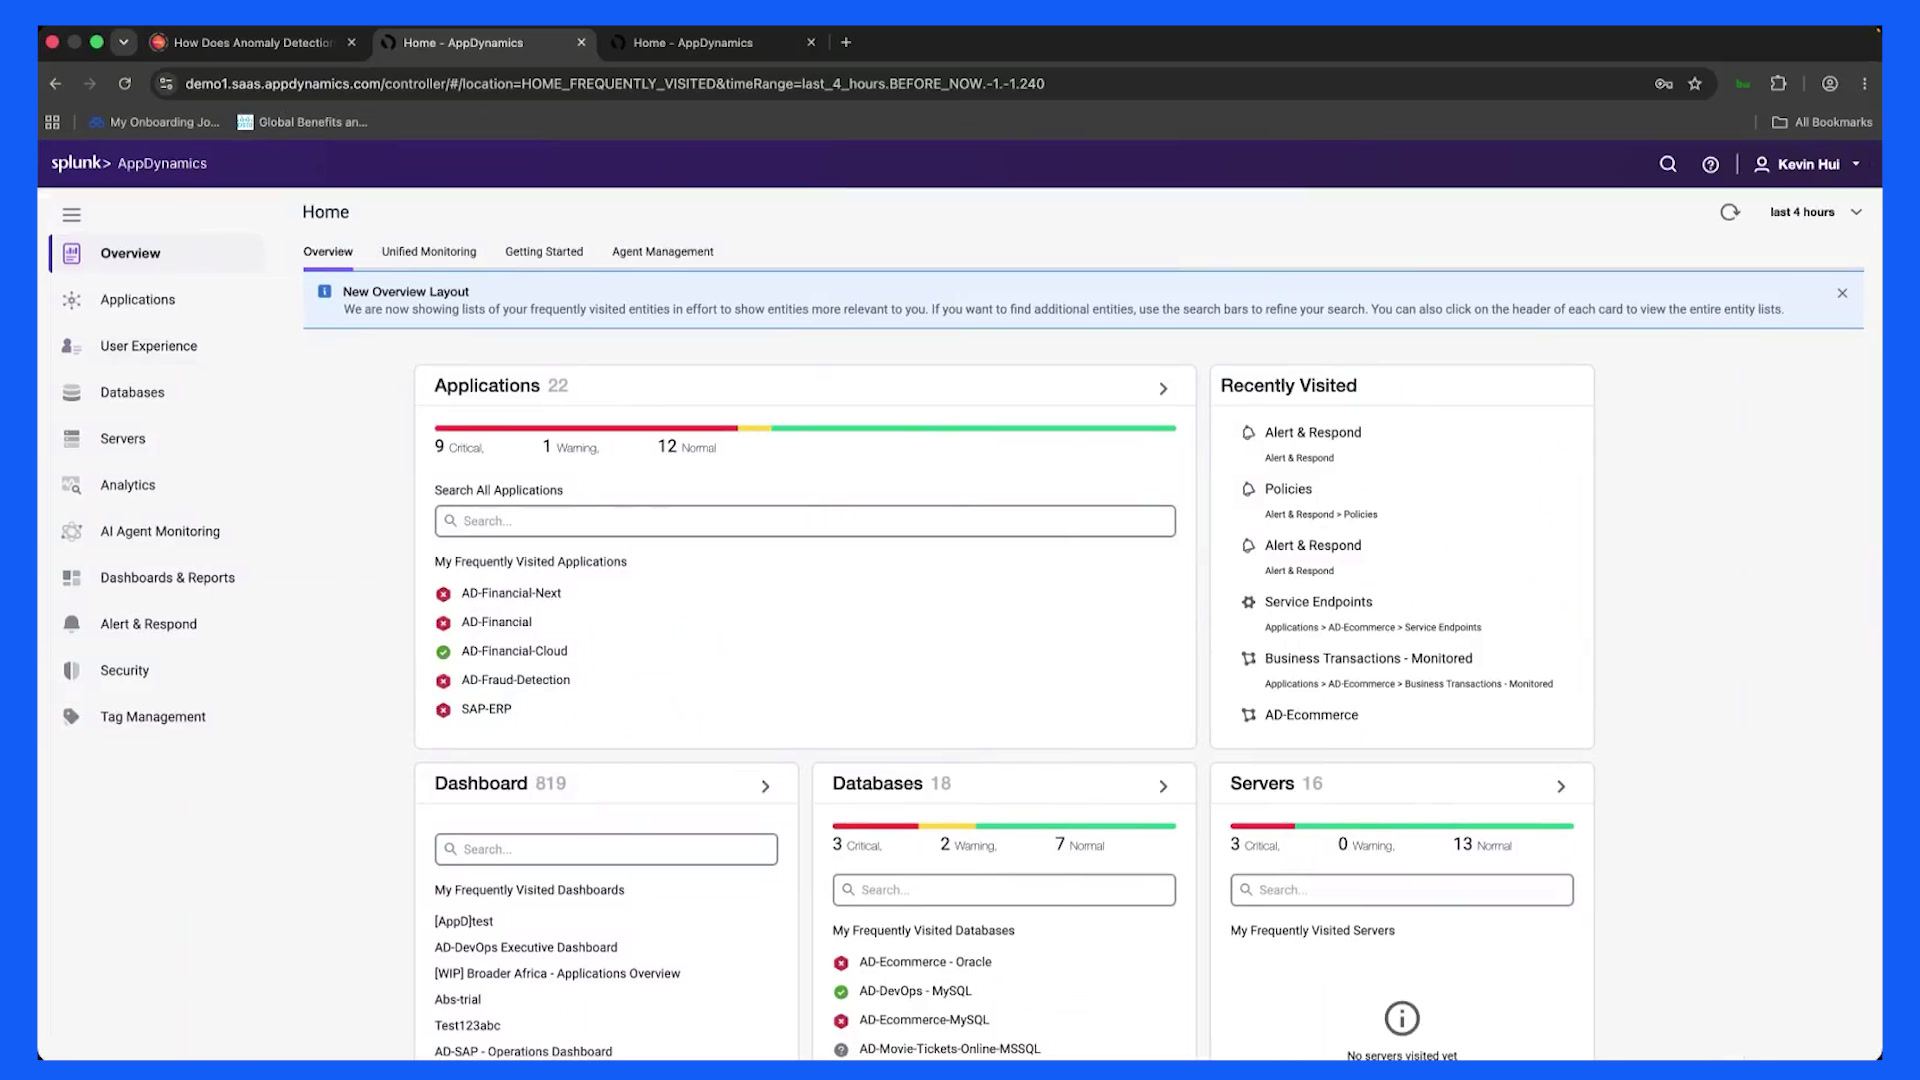This screenshot has width=1920, height=1080.
Task: Expand the Applications card via its chevron
Action: pos(1163,388)
